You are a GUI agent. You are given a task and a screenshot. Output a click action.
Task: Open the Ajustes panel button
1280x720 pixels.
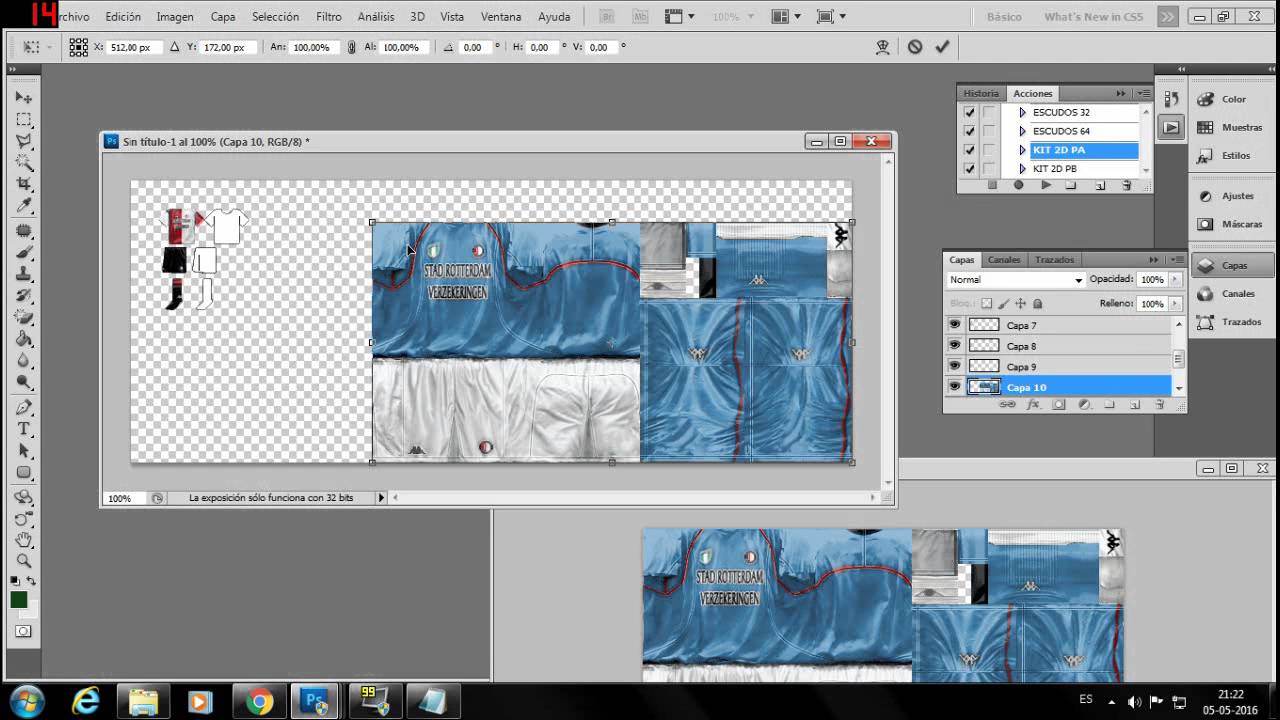click(1232, 196)
